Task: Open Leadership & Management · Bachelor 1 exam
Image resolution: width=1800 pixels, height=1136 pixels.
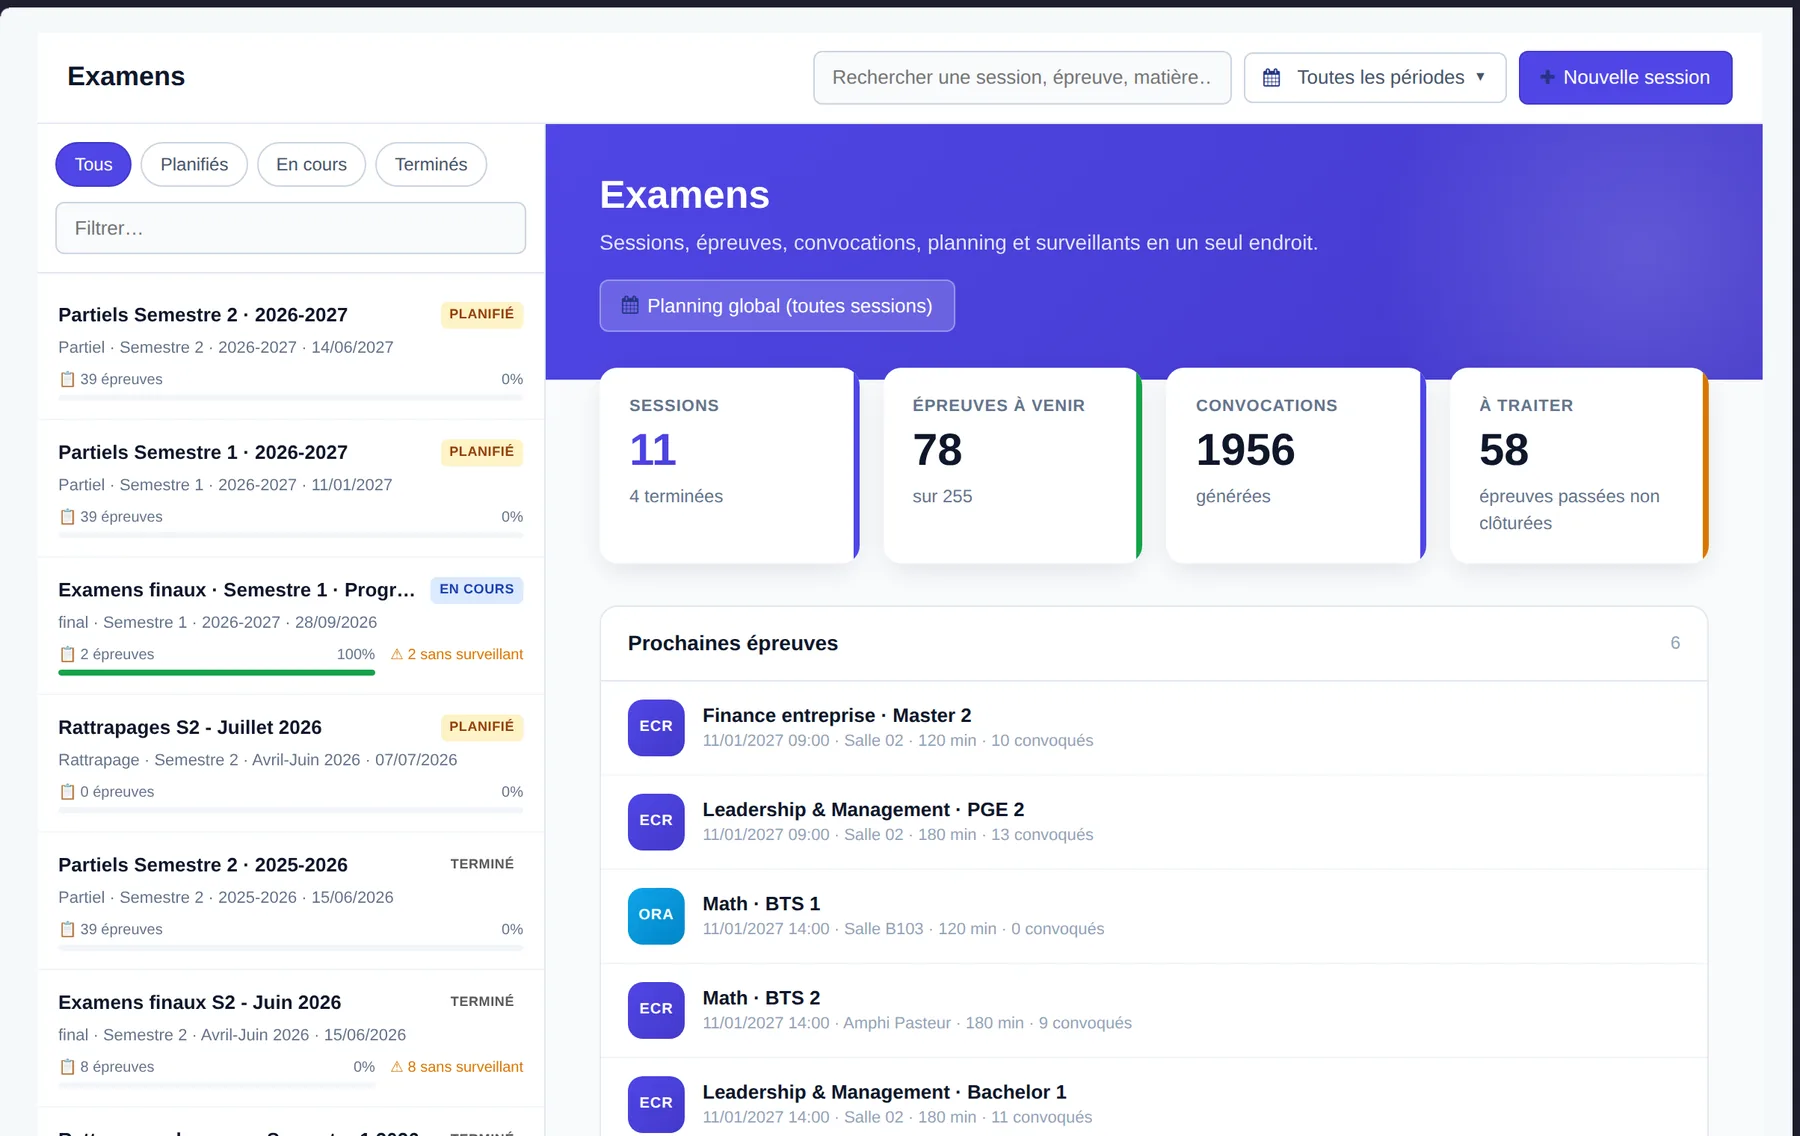Action: [x=1153, y=1097]
